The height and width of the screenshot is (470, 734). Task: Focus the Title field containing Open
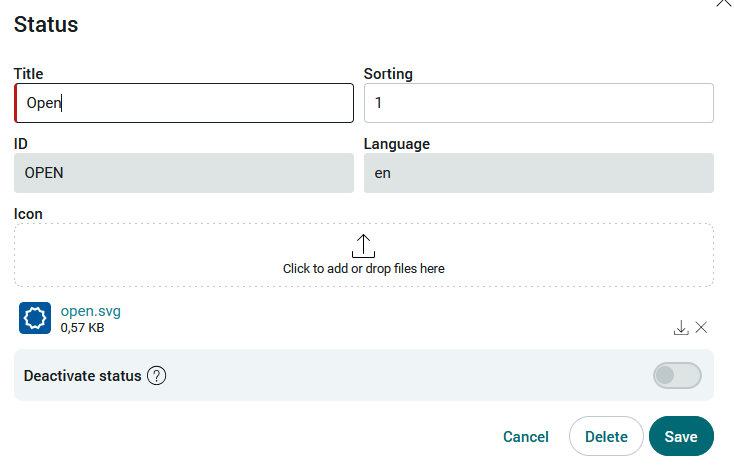[184, 103]
